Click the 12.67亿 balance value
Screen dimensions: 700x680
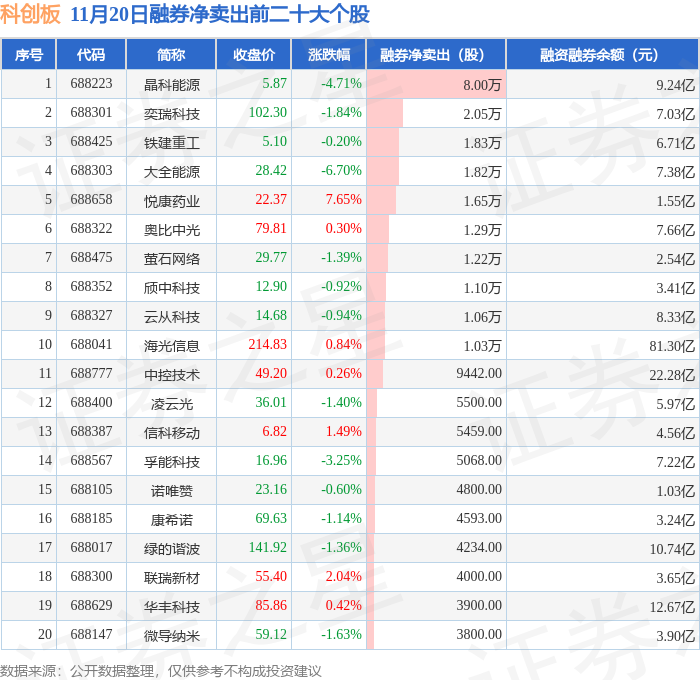point(672,607)
